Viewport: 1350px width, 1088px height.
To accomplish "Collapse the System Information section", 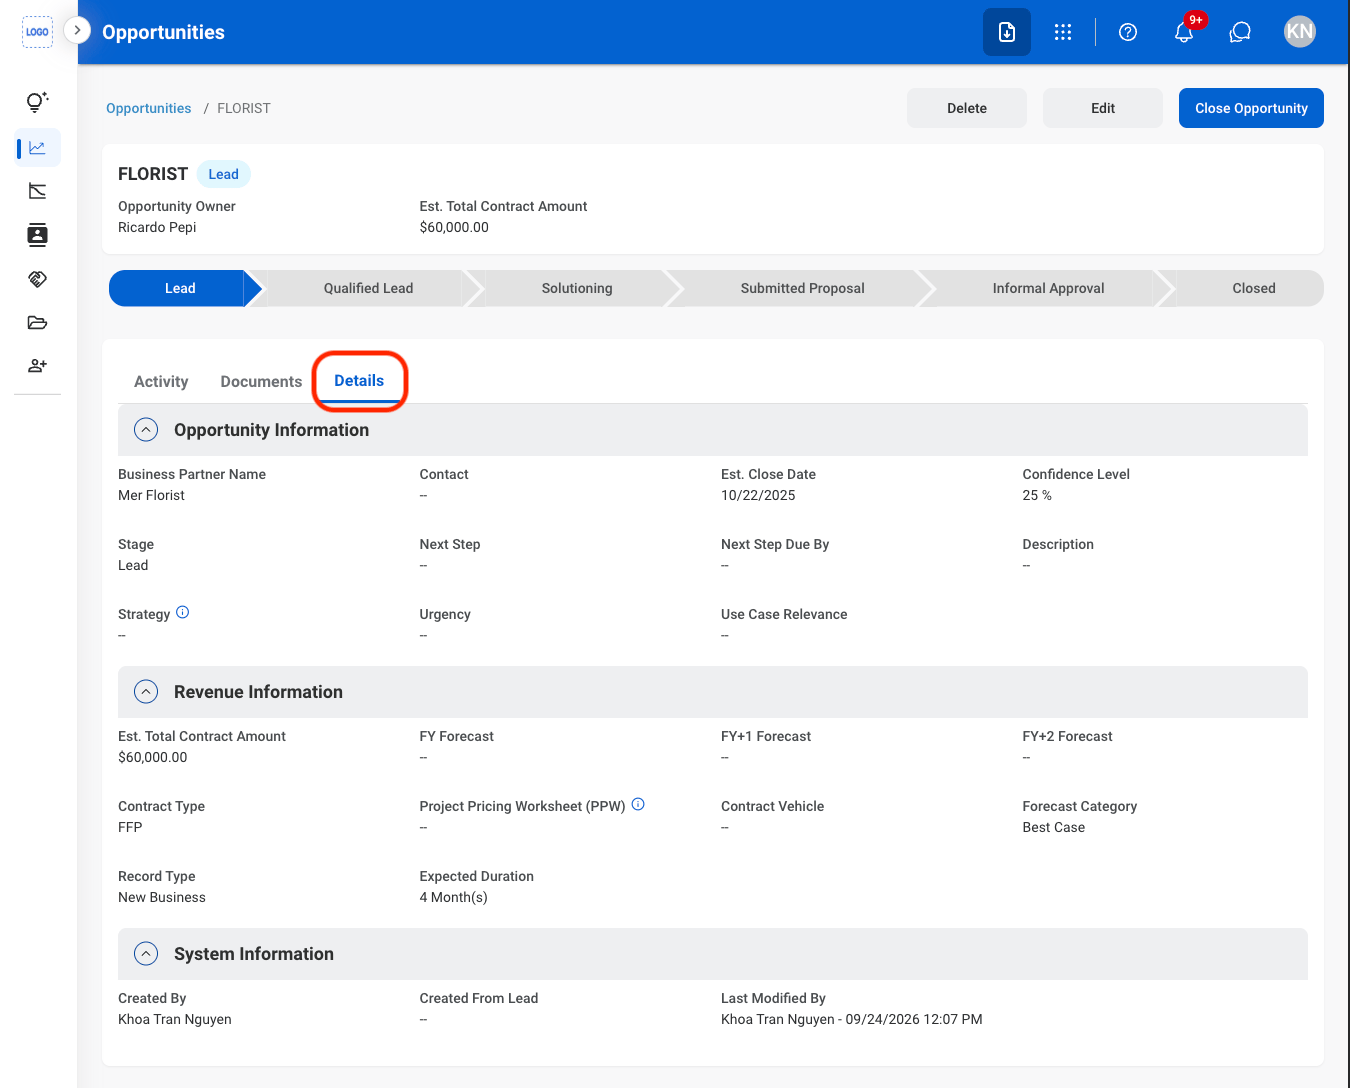I will coord(146,954).
